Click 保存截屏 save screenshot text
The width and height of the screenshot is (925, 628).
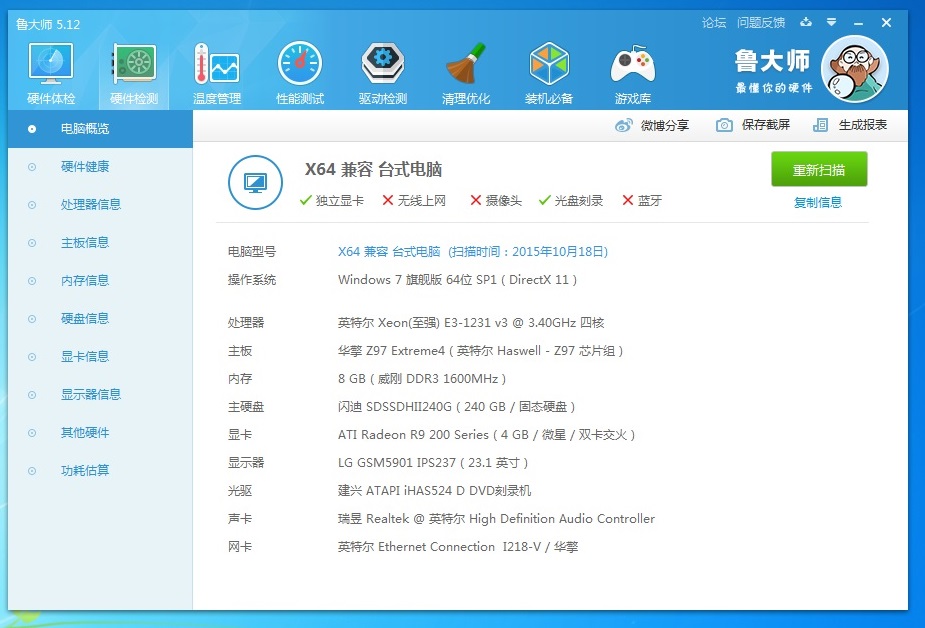coord(766,125)
